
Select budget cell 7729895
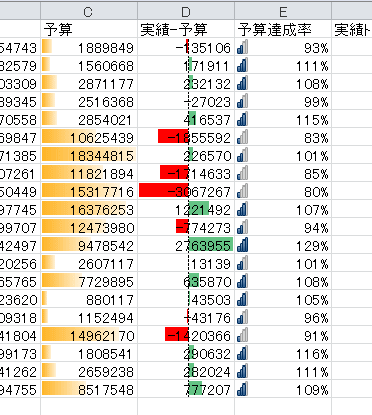pyautogui.click(x=89, y=281)
